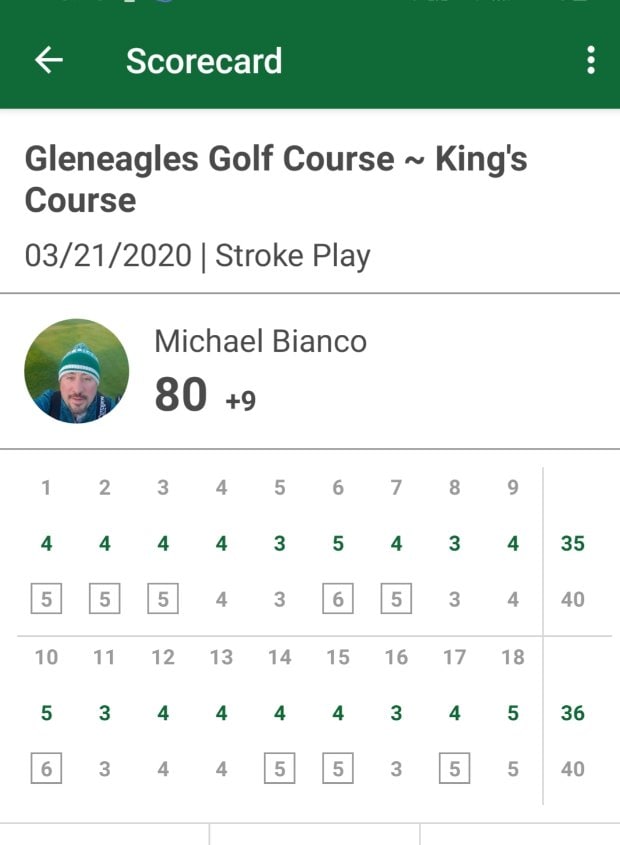Tap the boxed score on hole 15
Screen dimensions: 620x845
tap(338, 769)
